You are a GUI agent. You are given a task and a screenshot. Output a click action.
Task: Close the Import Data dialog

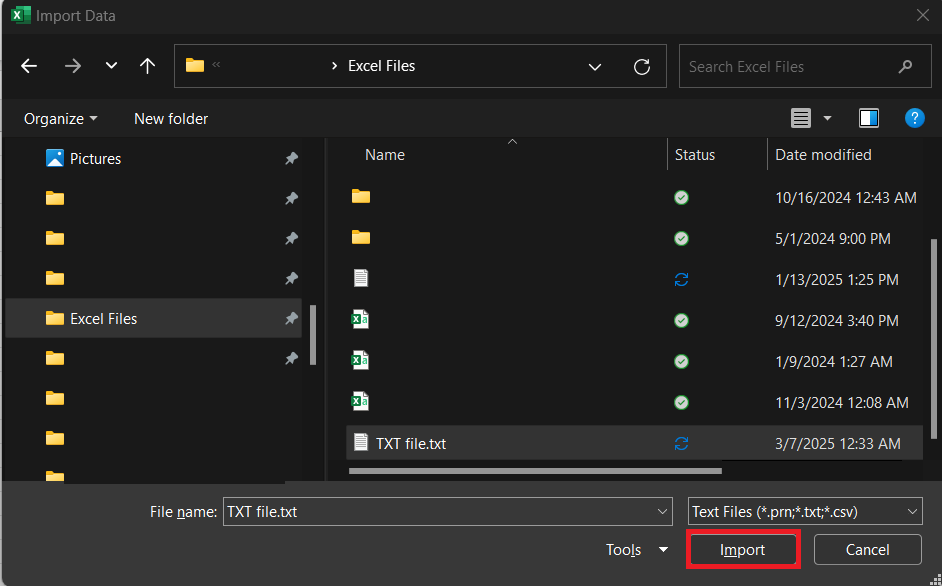pyautogui.click(x=923, y=16)
